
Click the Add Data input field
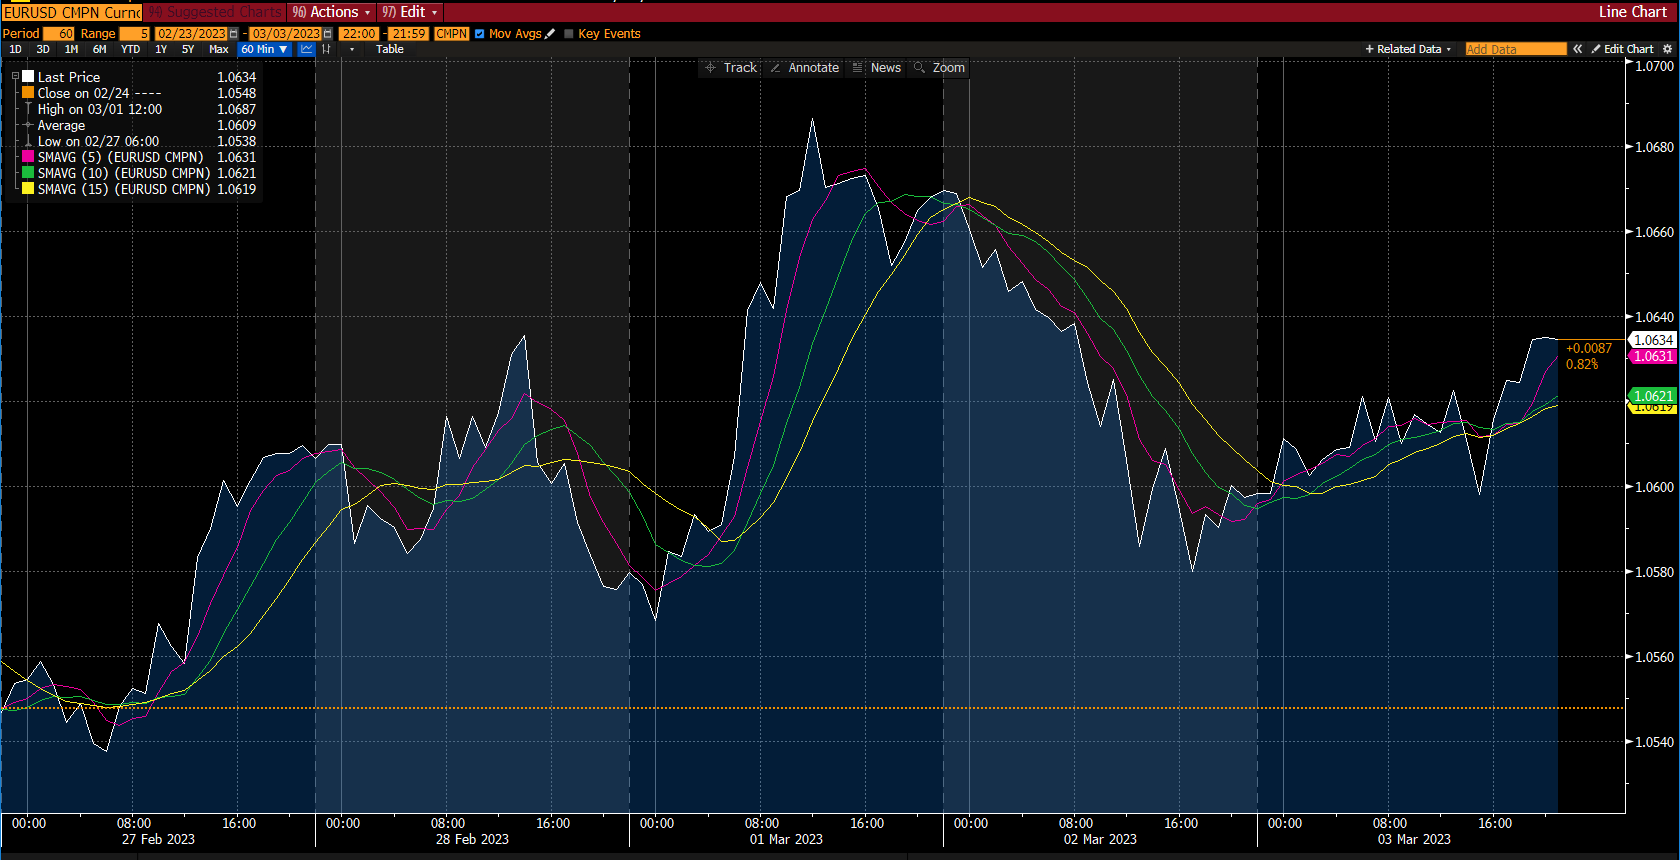pyautogui.click(x=1515, y=49)
